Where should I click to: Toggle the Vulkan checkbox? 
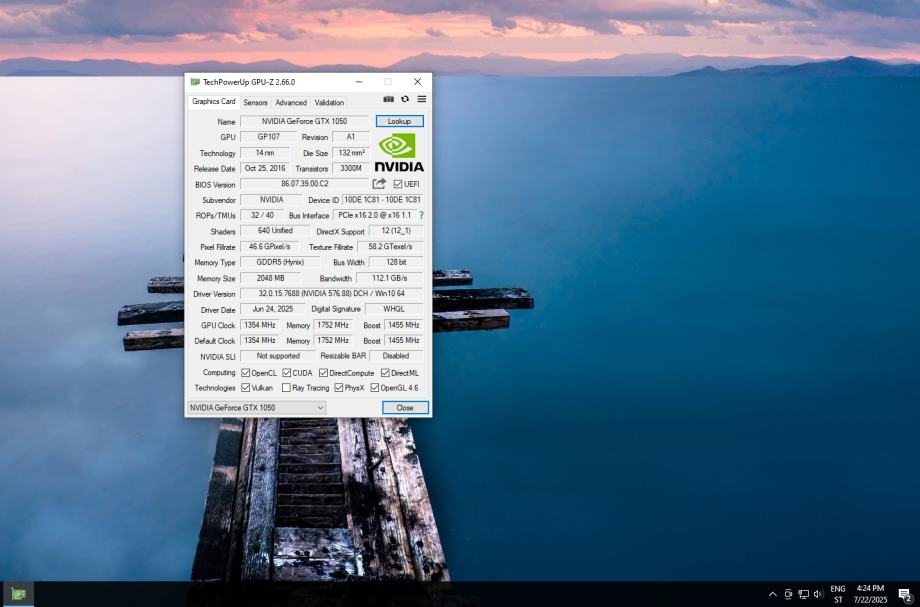click(x=246, y=388)
